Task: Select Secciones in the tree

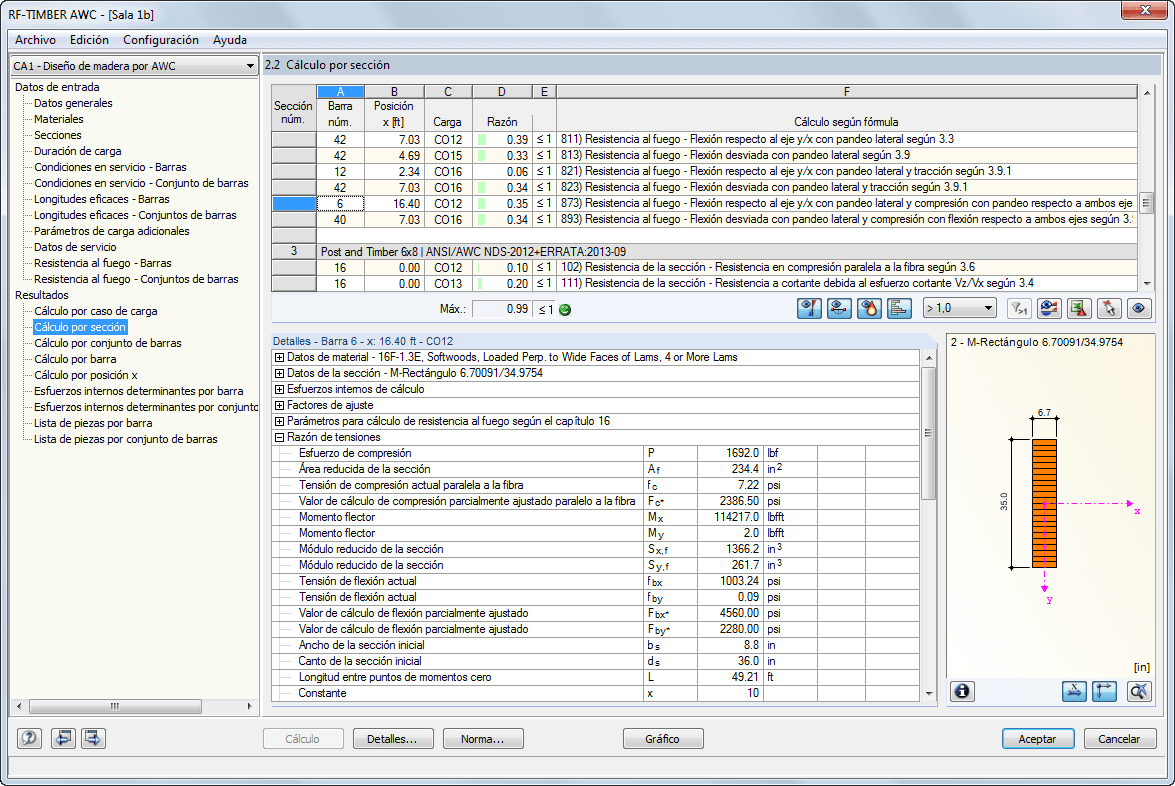Action: (x=58, y=136)
